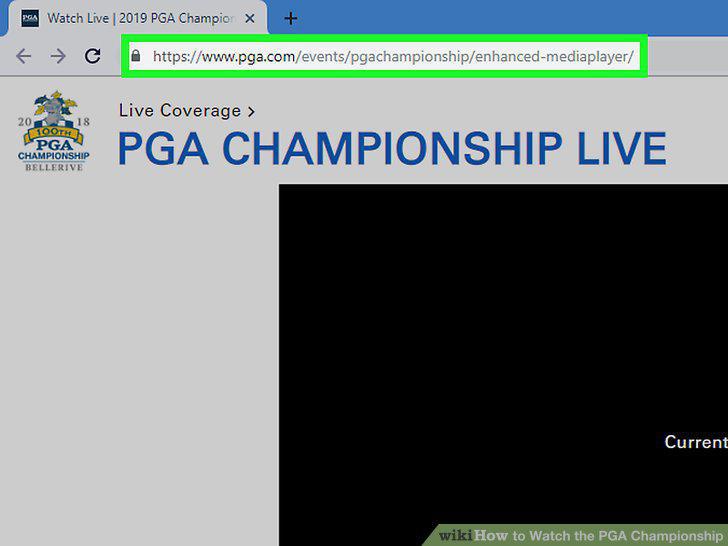
Task: Reload the PGA Championship page
Action: pyautogui.click(x=93, y=56)
